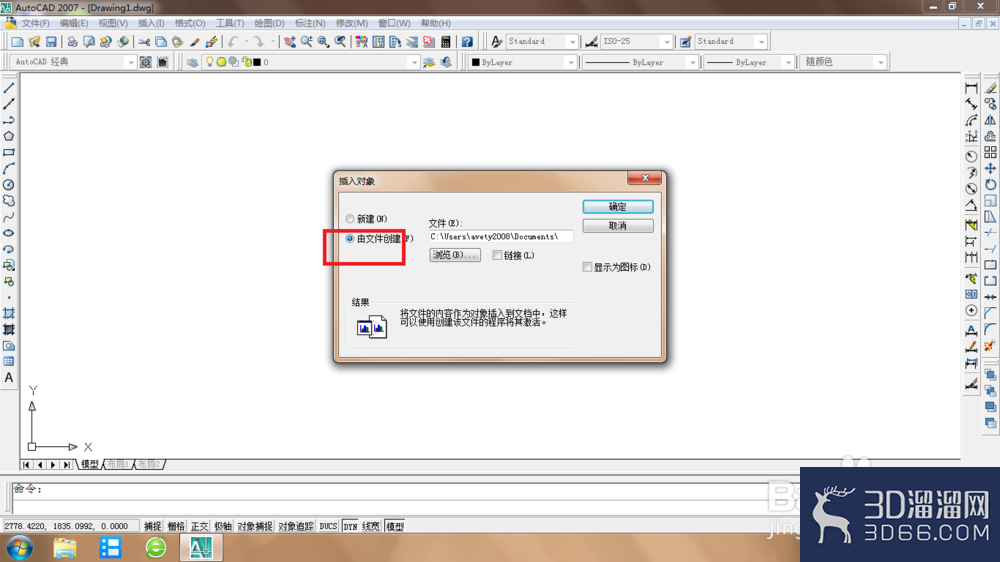
Task: Click the Table Style icon
Action: pyautogui.click(x=685, y=41)
